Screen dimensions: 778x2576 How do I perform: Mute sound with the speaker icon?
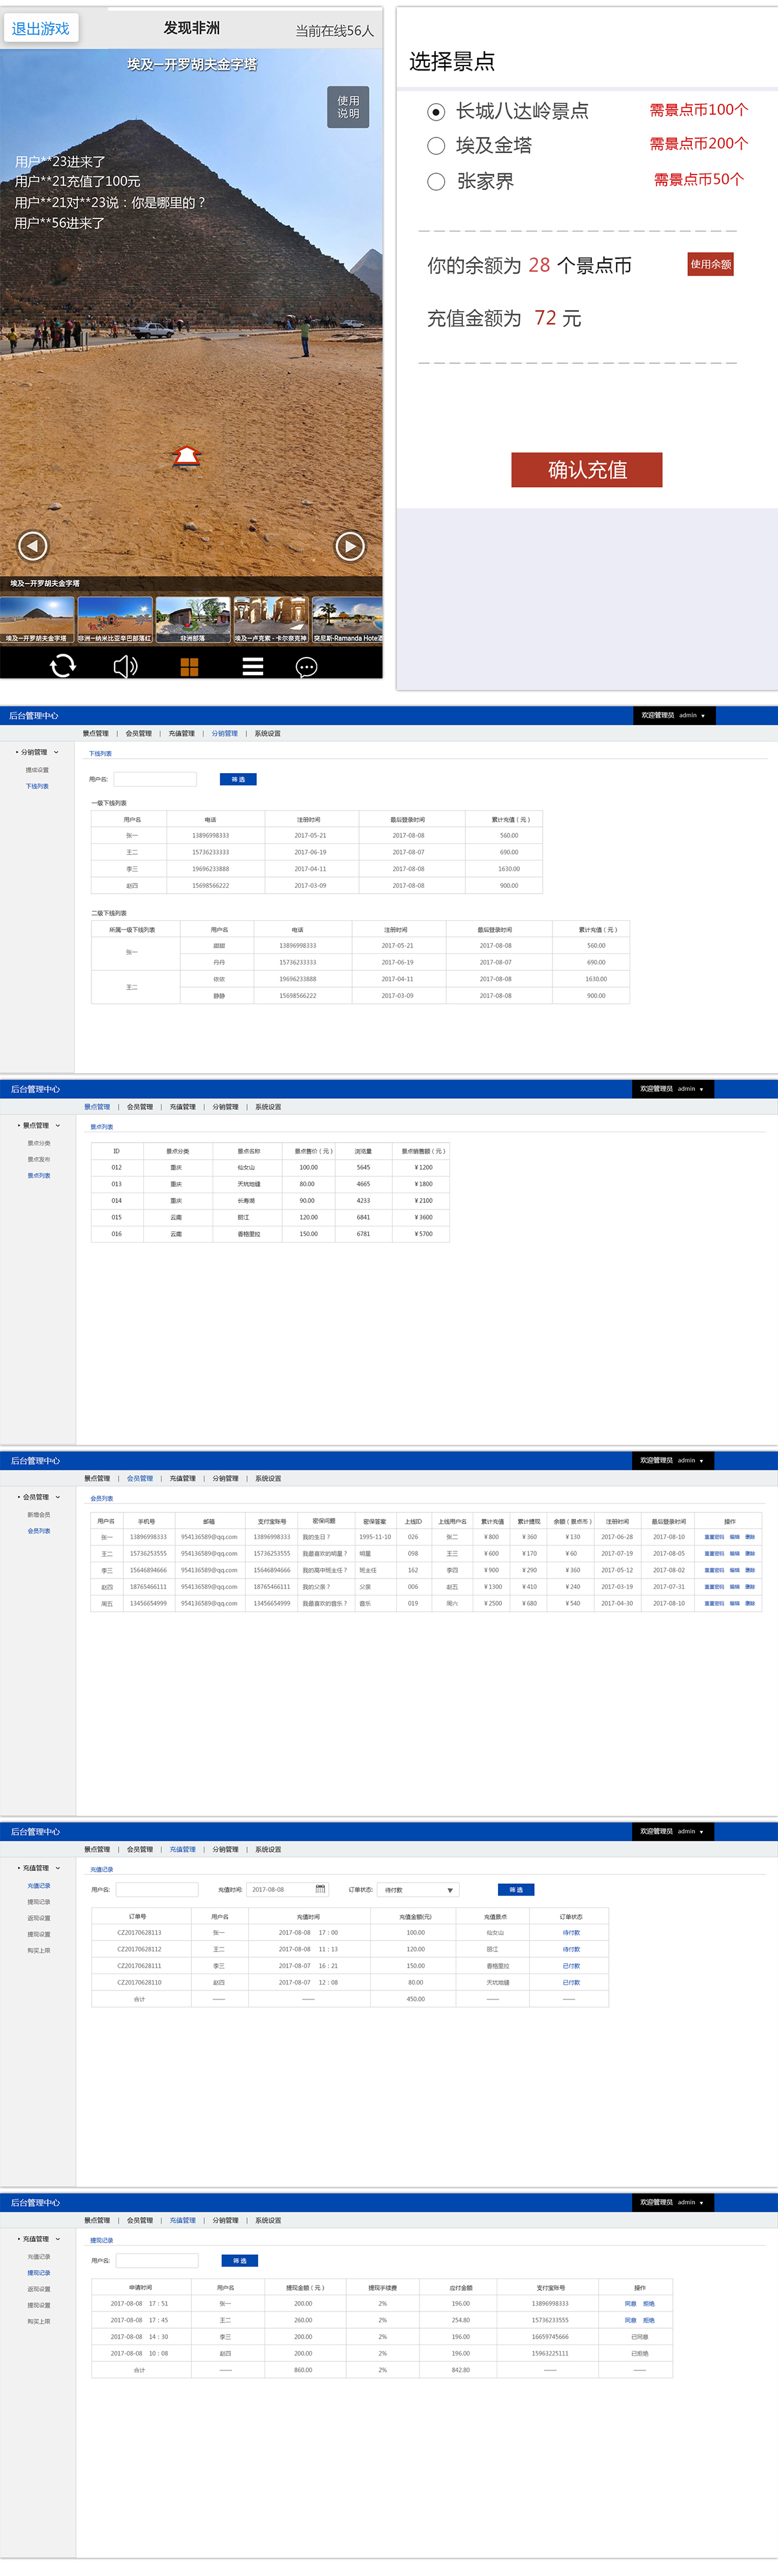point(126,666)
